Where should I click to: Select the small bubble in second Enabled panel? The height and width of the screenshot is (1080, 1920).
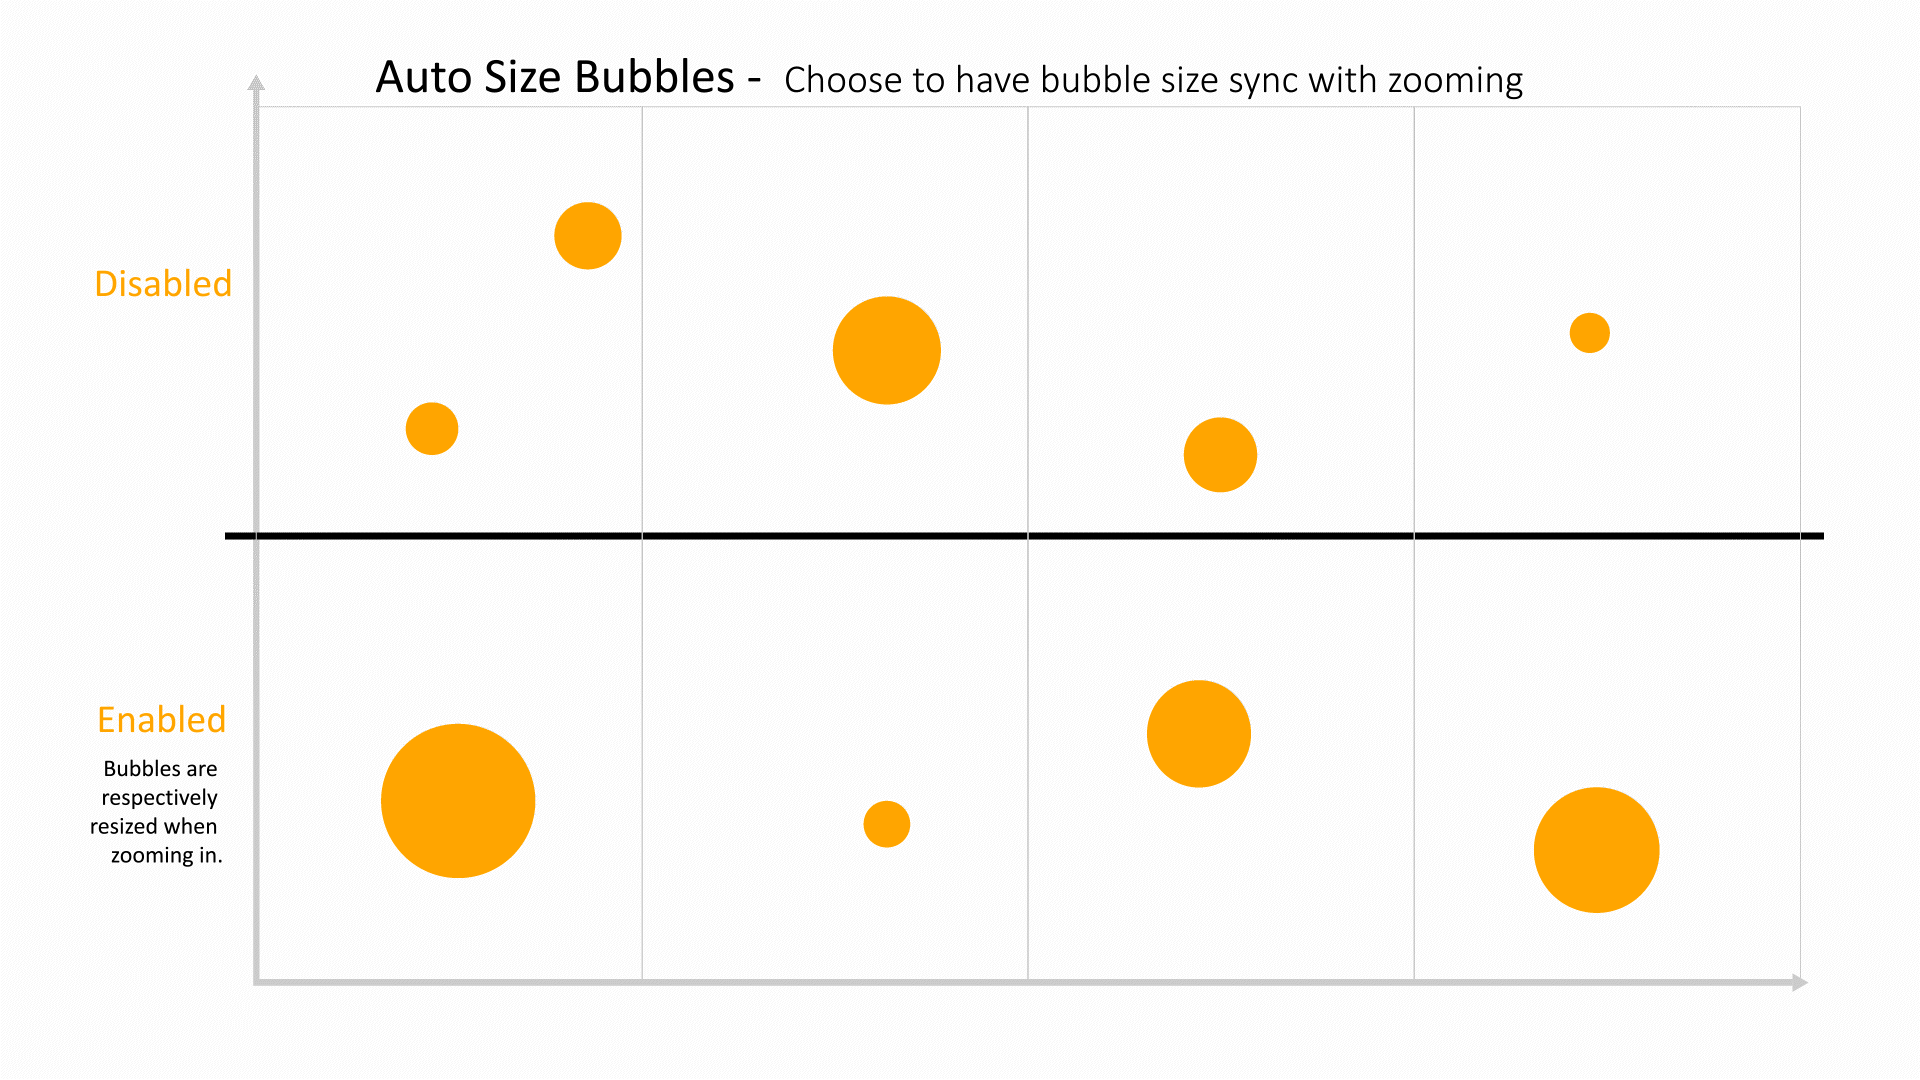[x=887, y=824]
